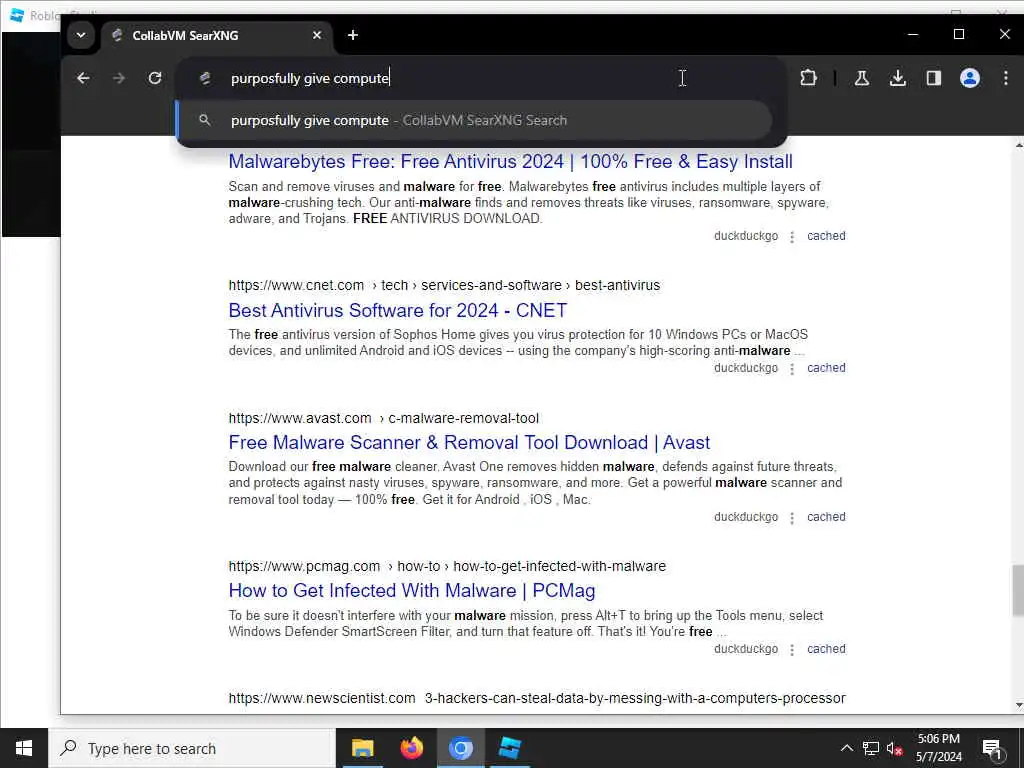
Task: Open cached link for Malwarebytes result
Action: tap(826, 236)
